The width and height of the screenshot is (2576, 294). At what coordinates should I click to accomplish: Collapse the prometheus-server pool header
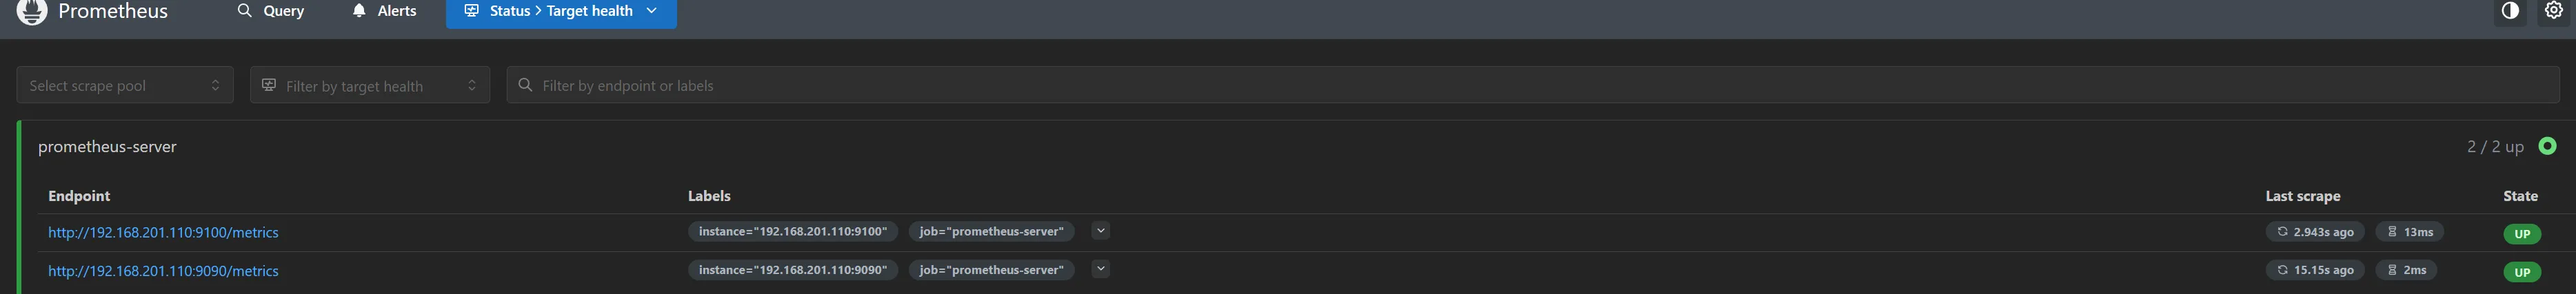click(x=107, y=146)
